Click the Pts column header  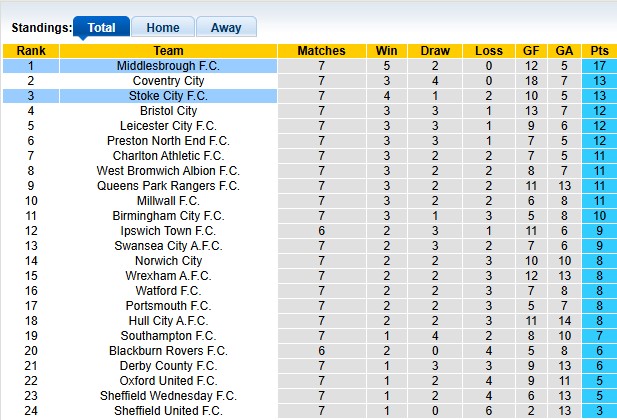pos(600,51)
